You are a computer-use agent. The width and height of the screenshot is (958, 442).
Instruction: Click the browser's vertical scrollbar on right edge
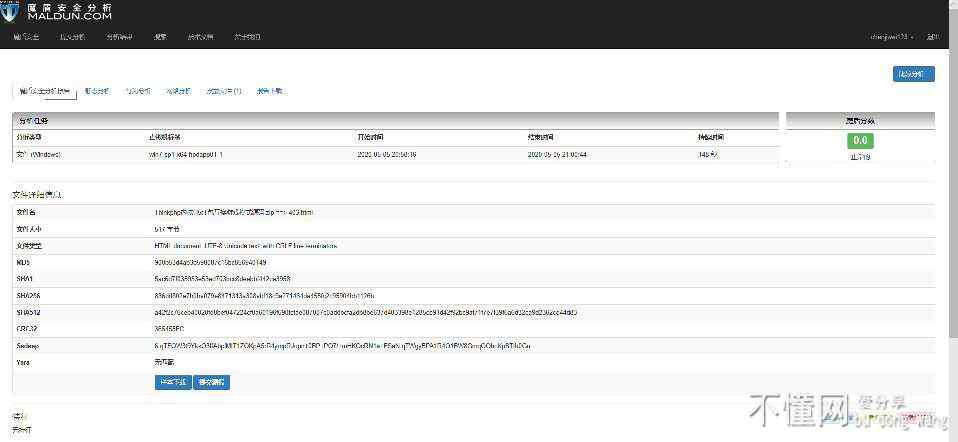(952, 221)
